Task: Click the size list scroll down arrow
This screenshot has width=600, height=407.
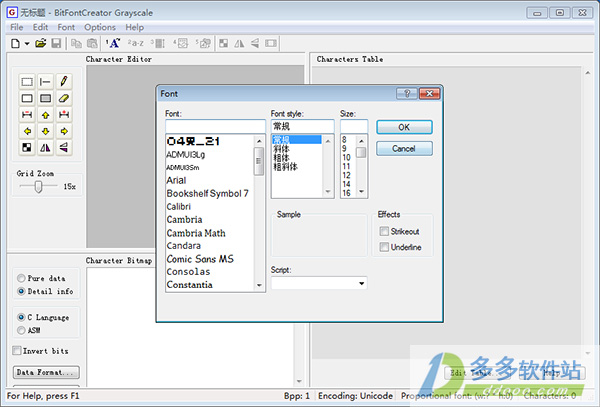Action: click(x=361, y=191)
